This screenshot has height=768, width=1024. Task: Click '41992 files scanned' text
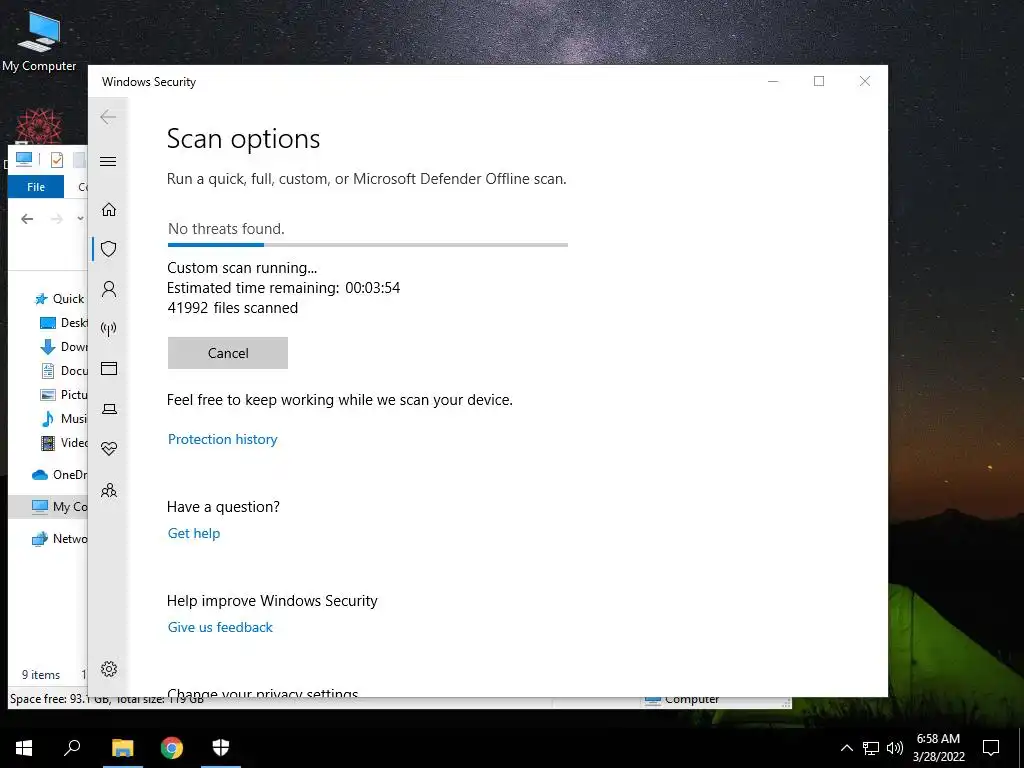point(232,308)
